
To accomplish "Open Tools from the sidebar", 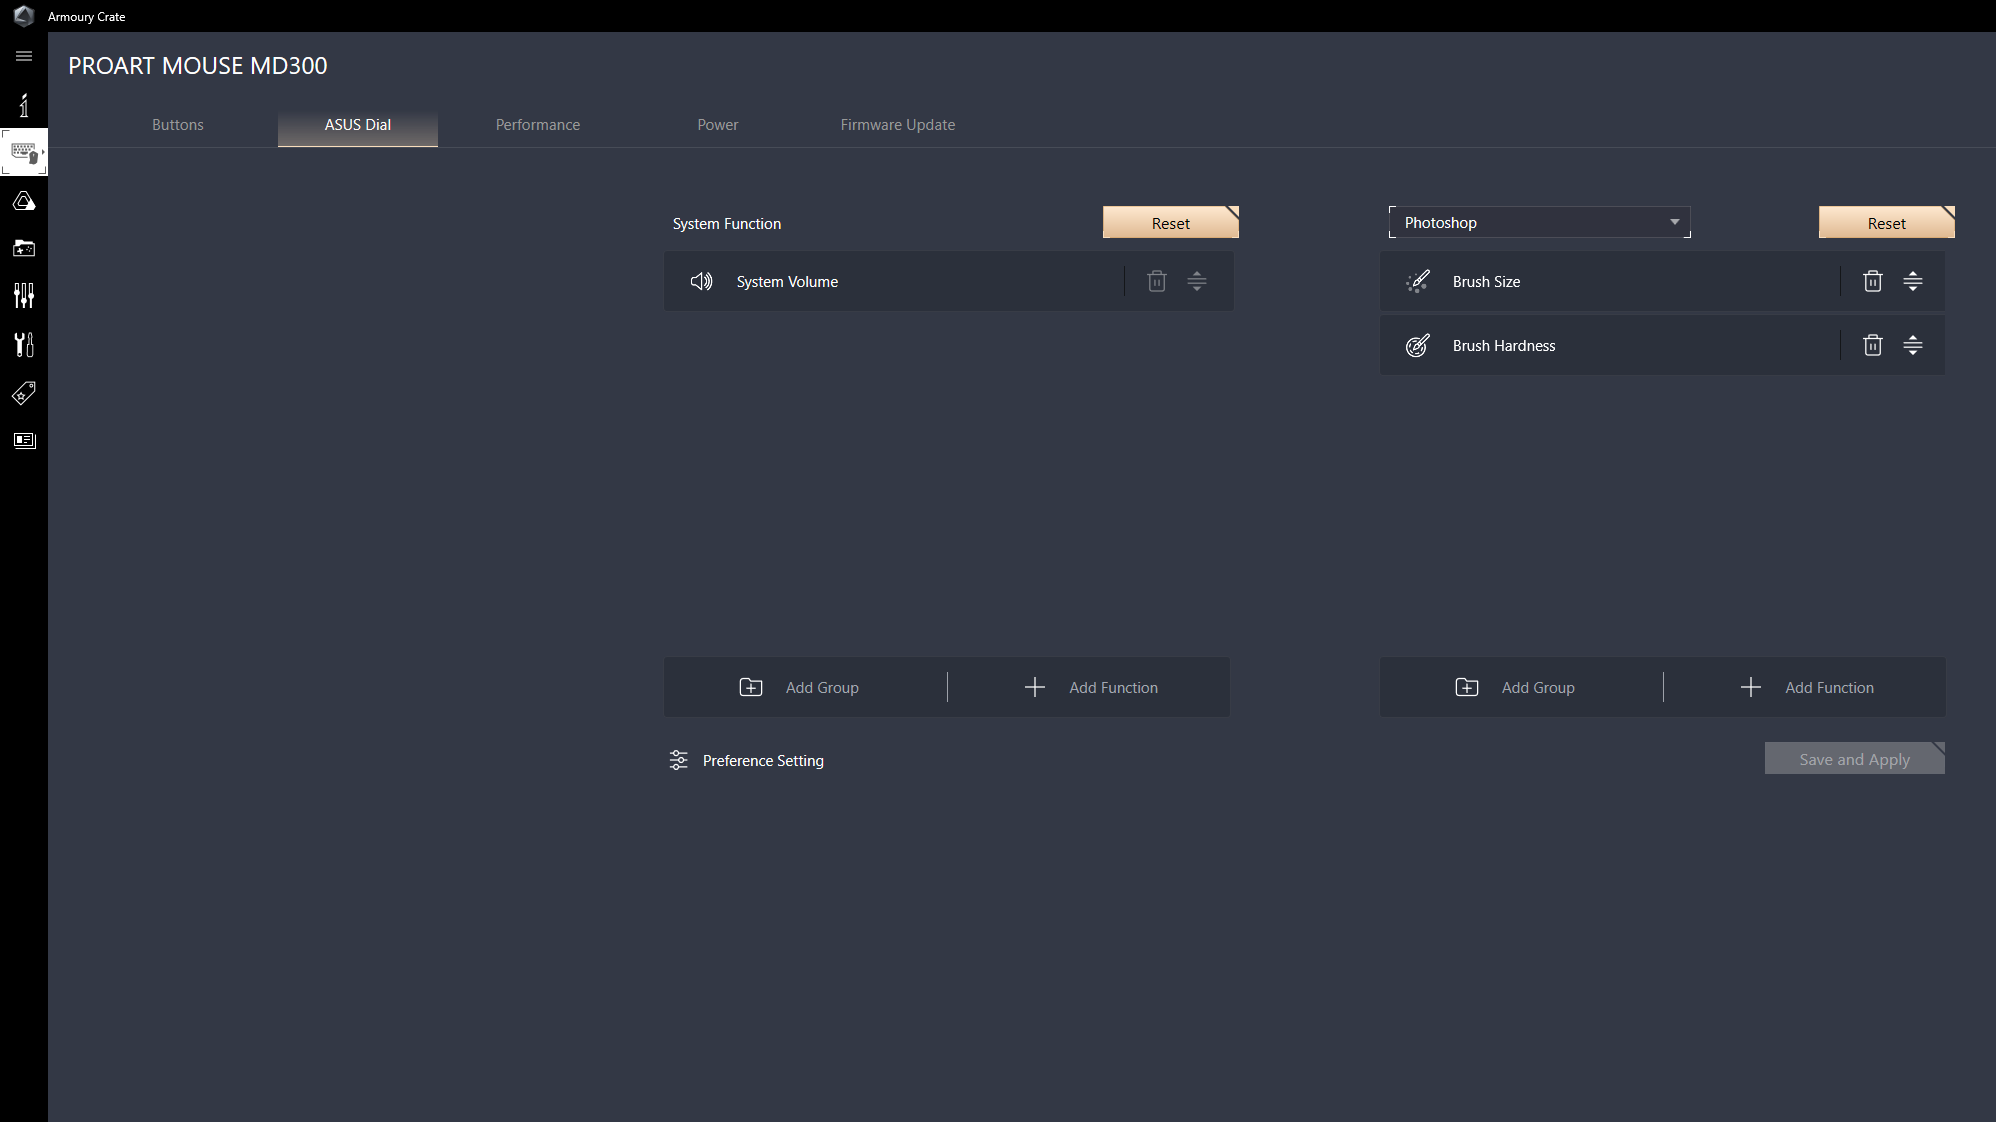I will coord(24,344).
